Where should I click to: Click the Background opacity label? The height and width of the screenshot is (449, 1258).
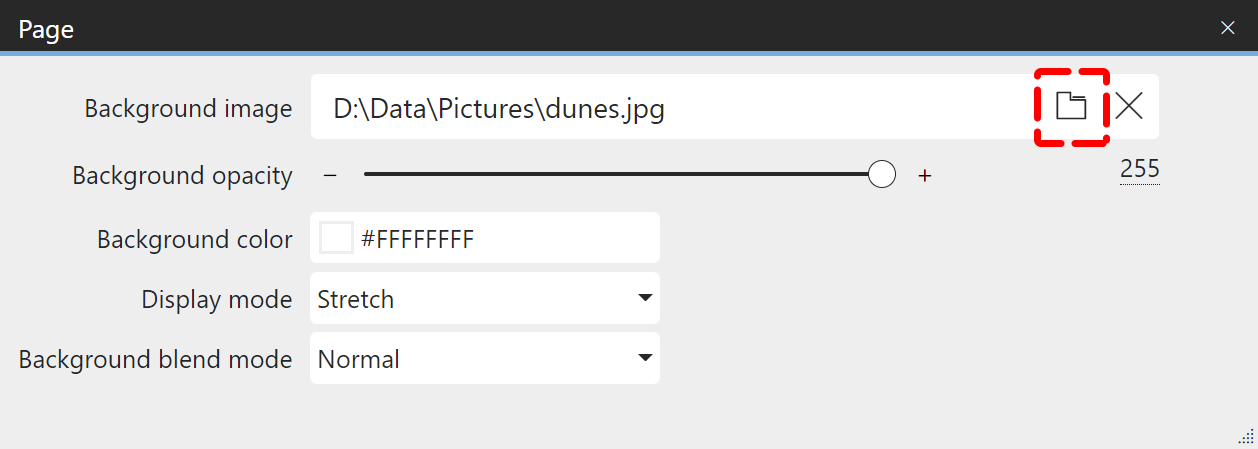point(182,176)
